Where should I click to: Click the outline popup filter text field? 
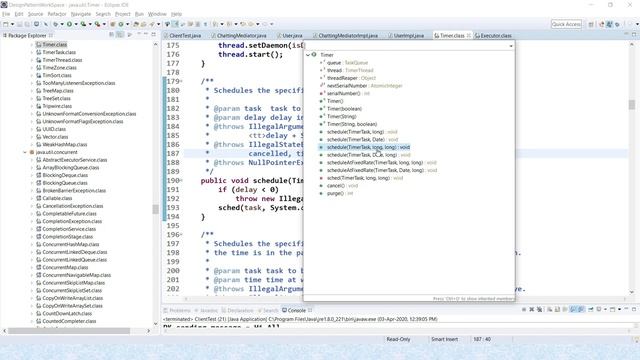(x=406, y=46)
